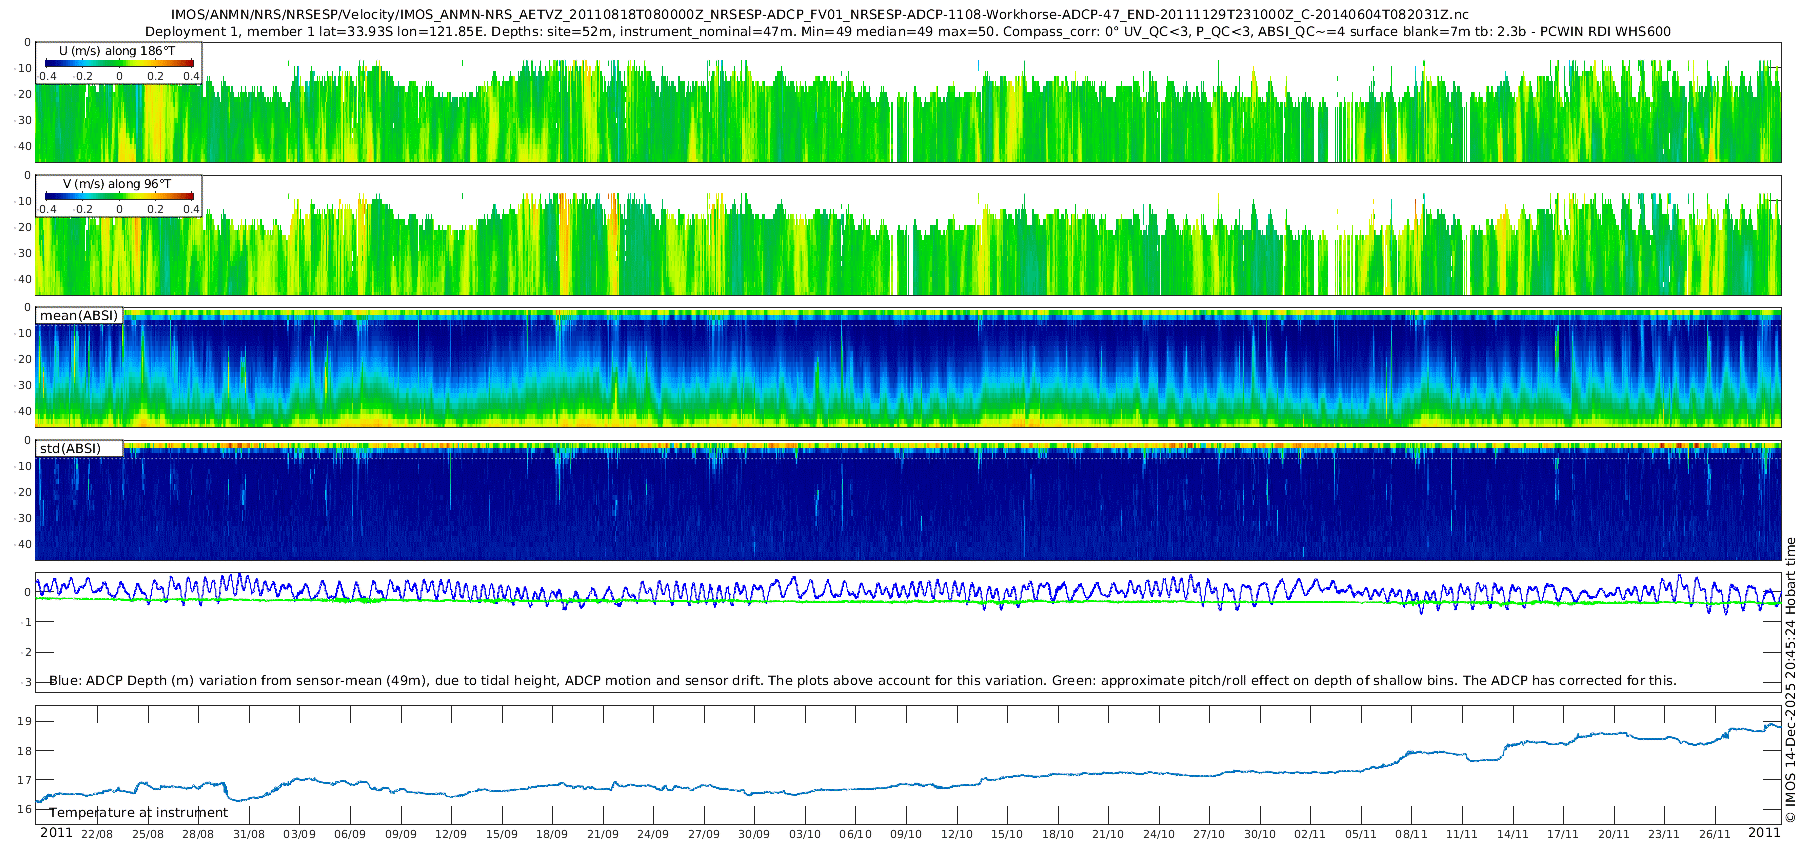
Task: Click the 12/09 date tick label
Action: [451, 834]
